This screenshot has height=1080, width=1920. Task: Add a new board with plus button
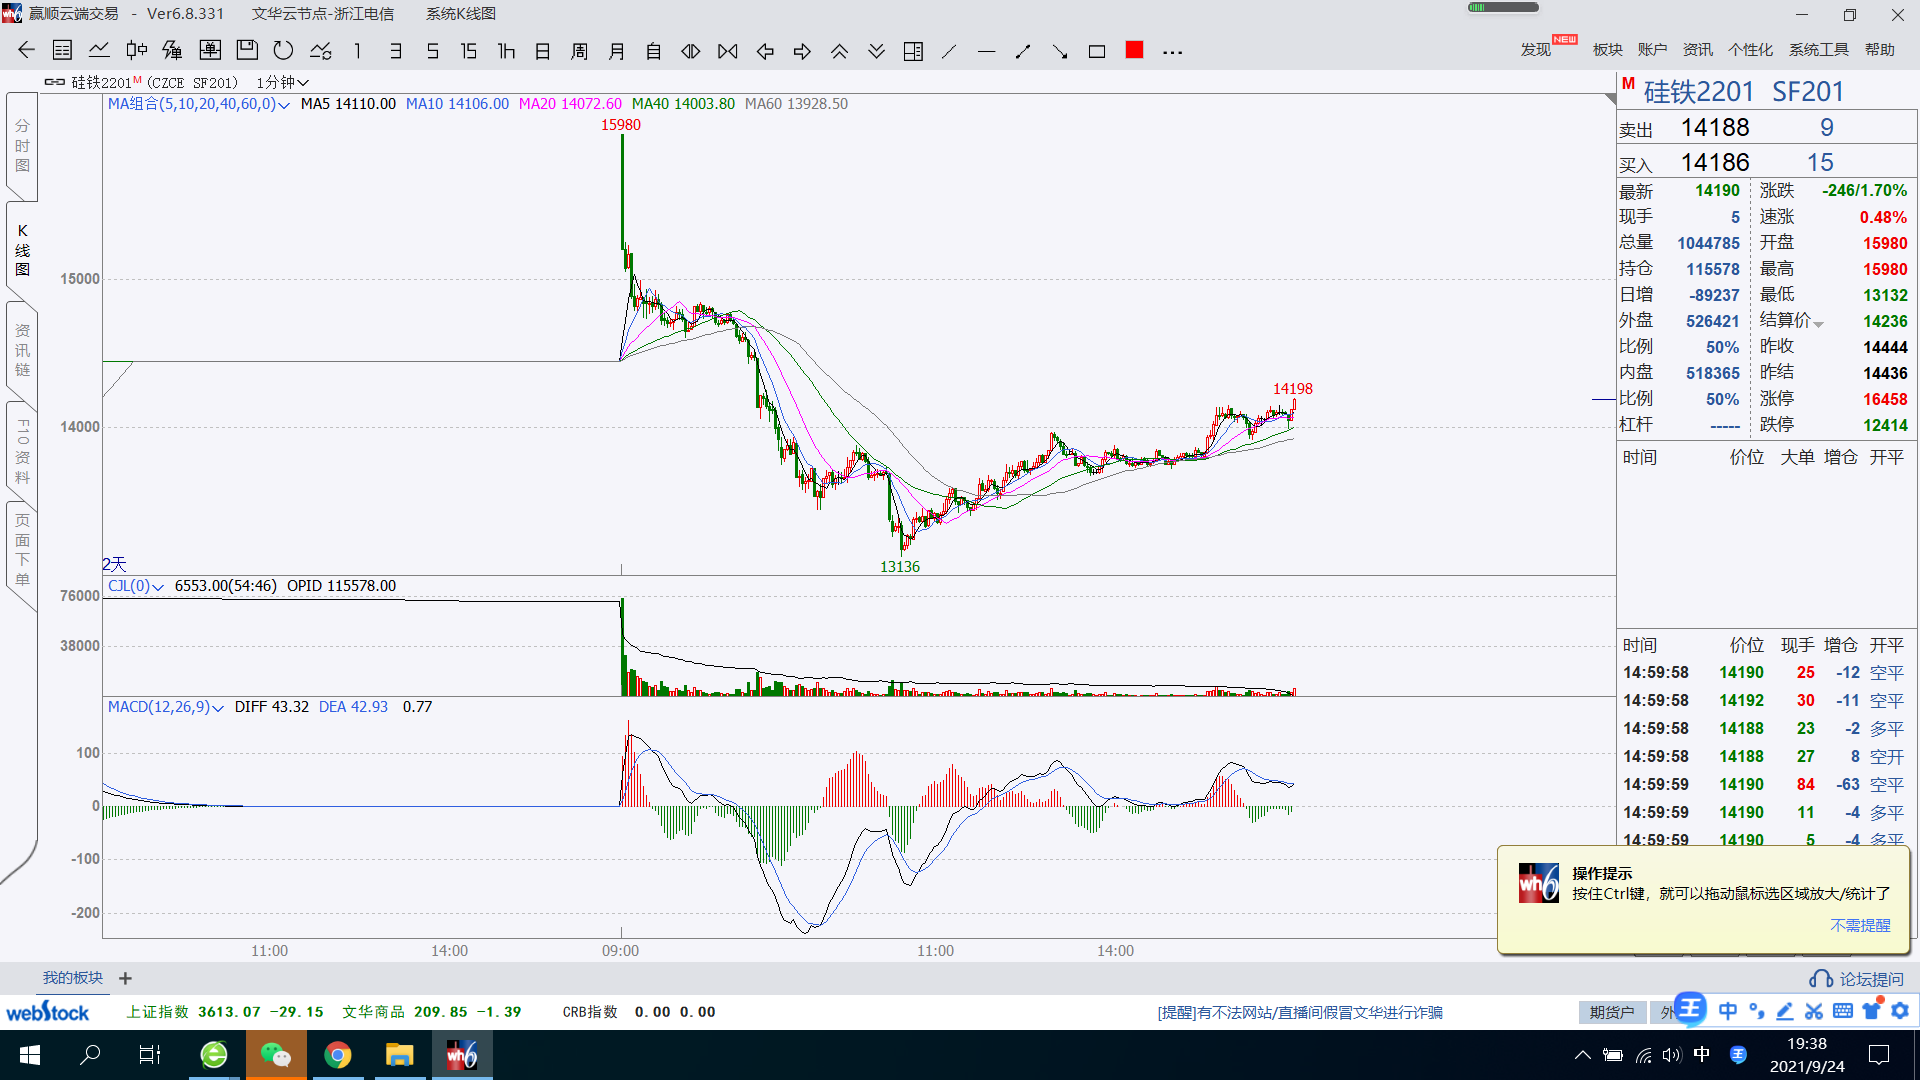[x=125, y=978]
